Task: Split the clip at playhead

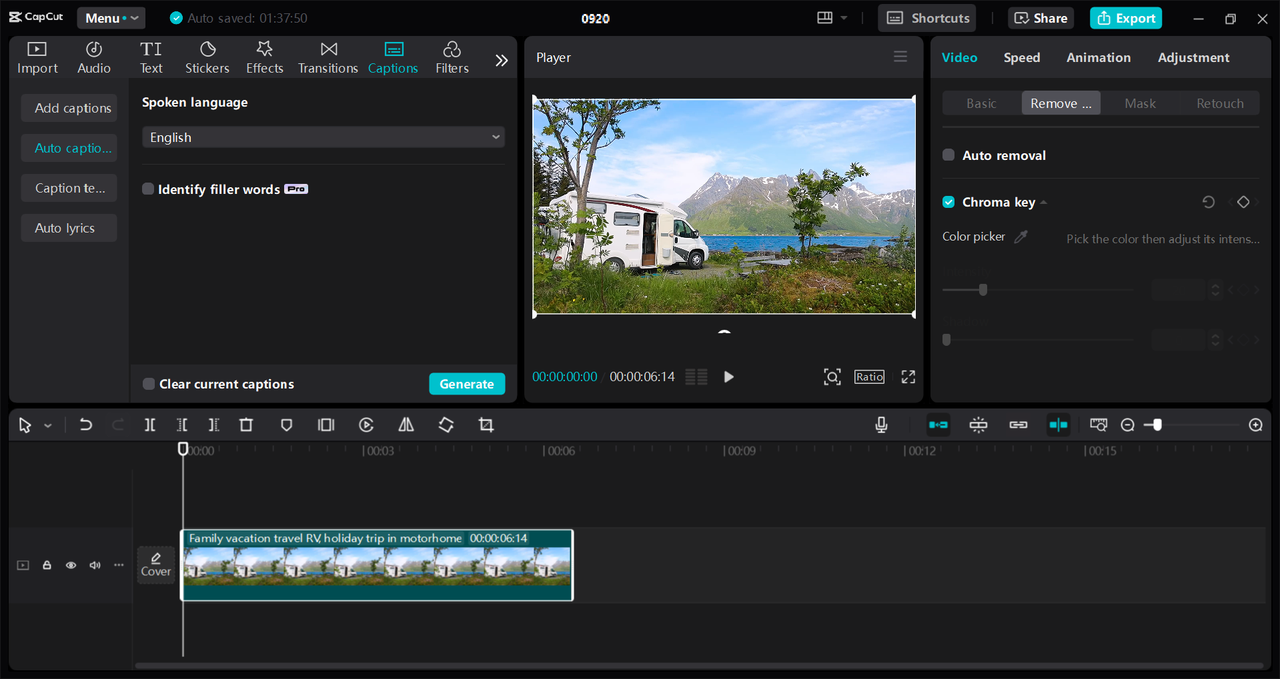Action: click(150, 425)
